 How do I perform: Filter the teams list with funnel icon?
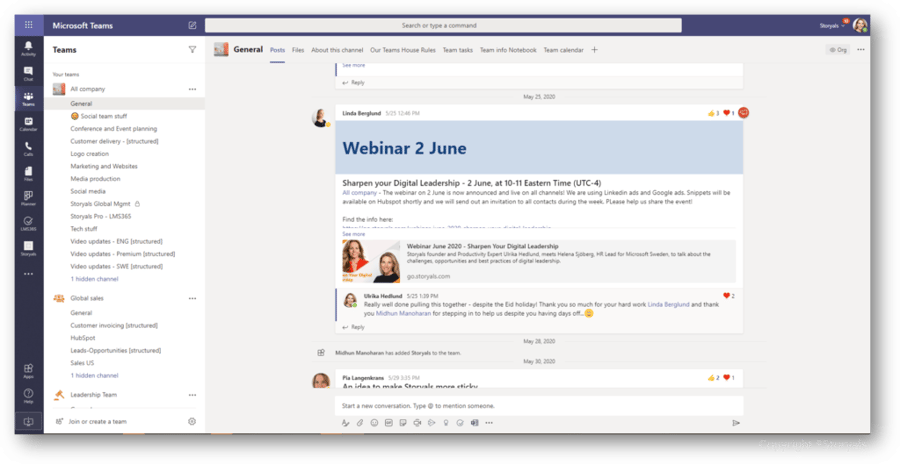pos(192,50)
